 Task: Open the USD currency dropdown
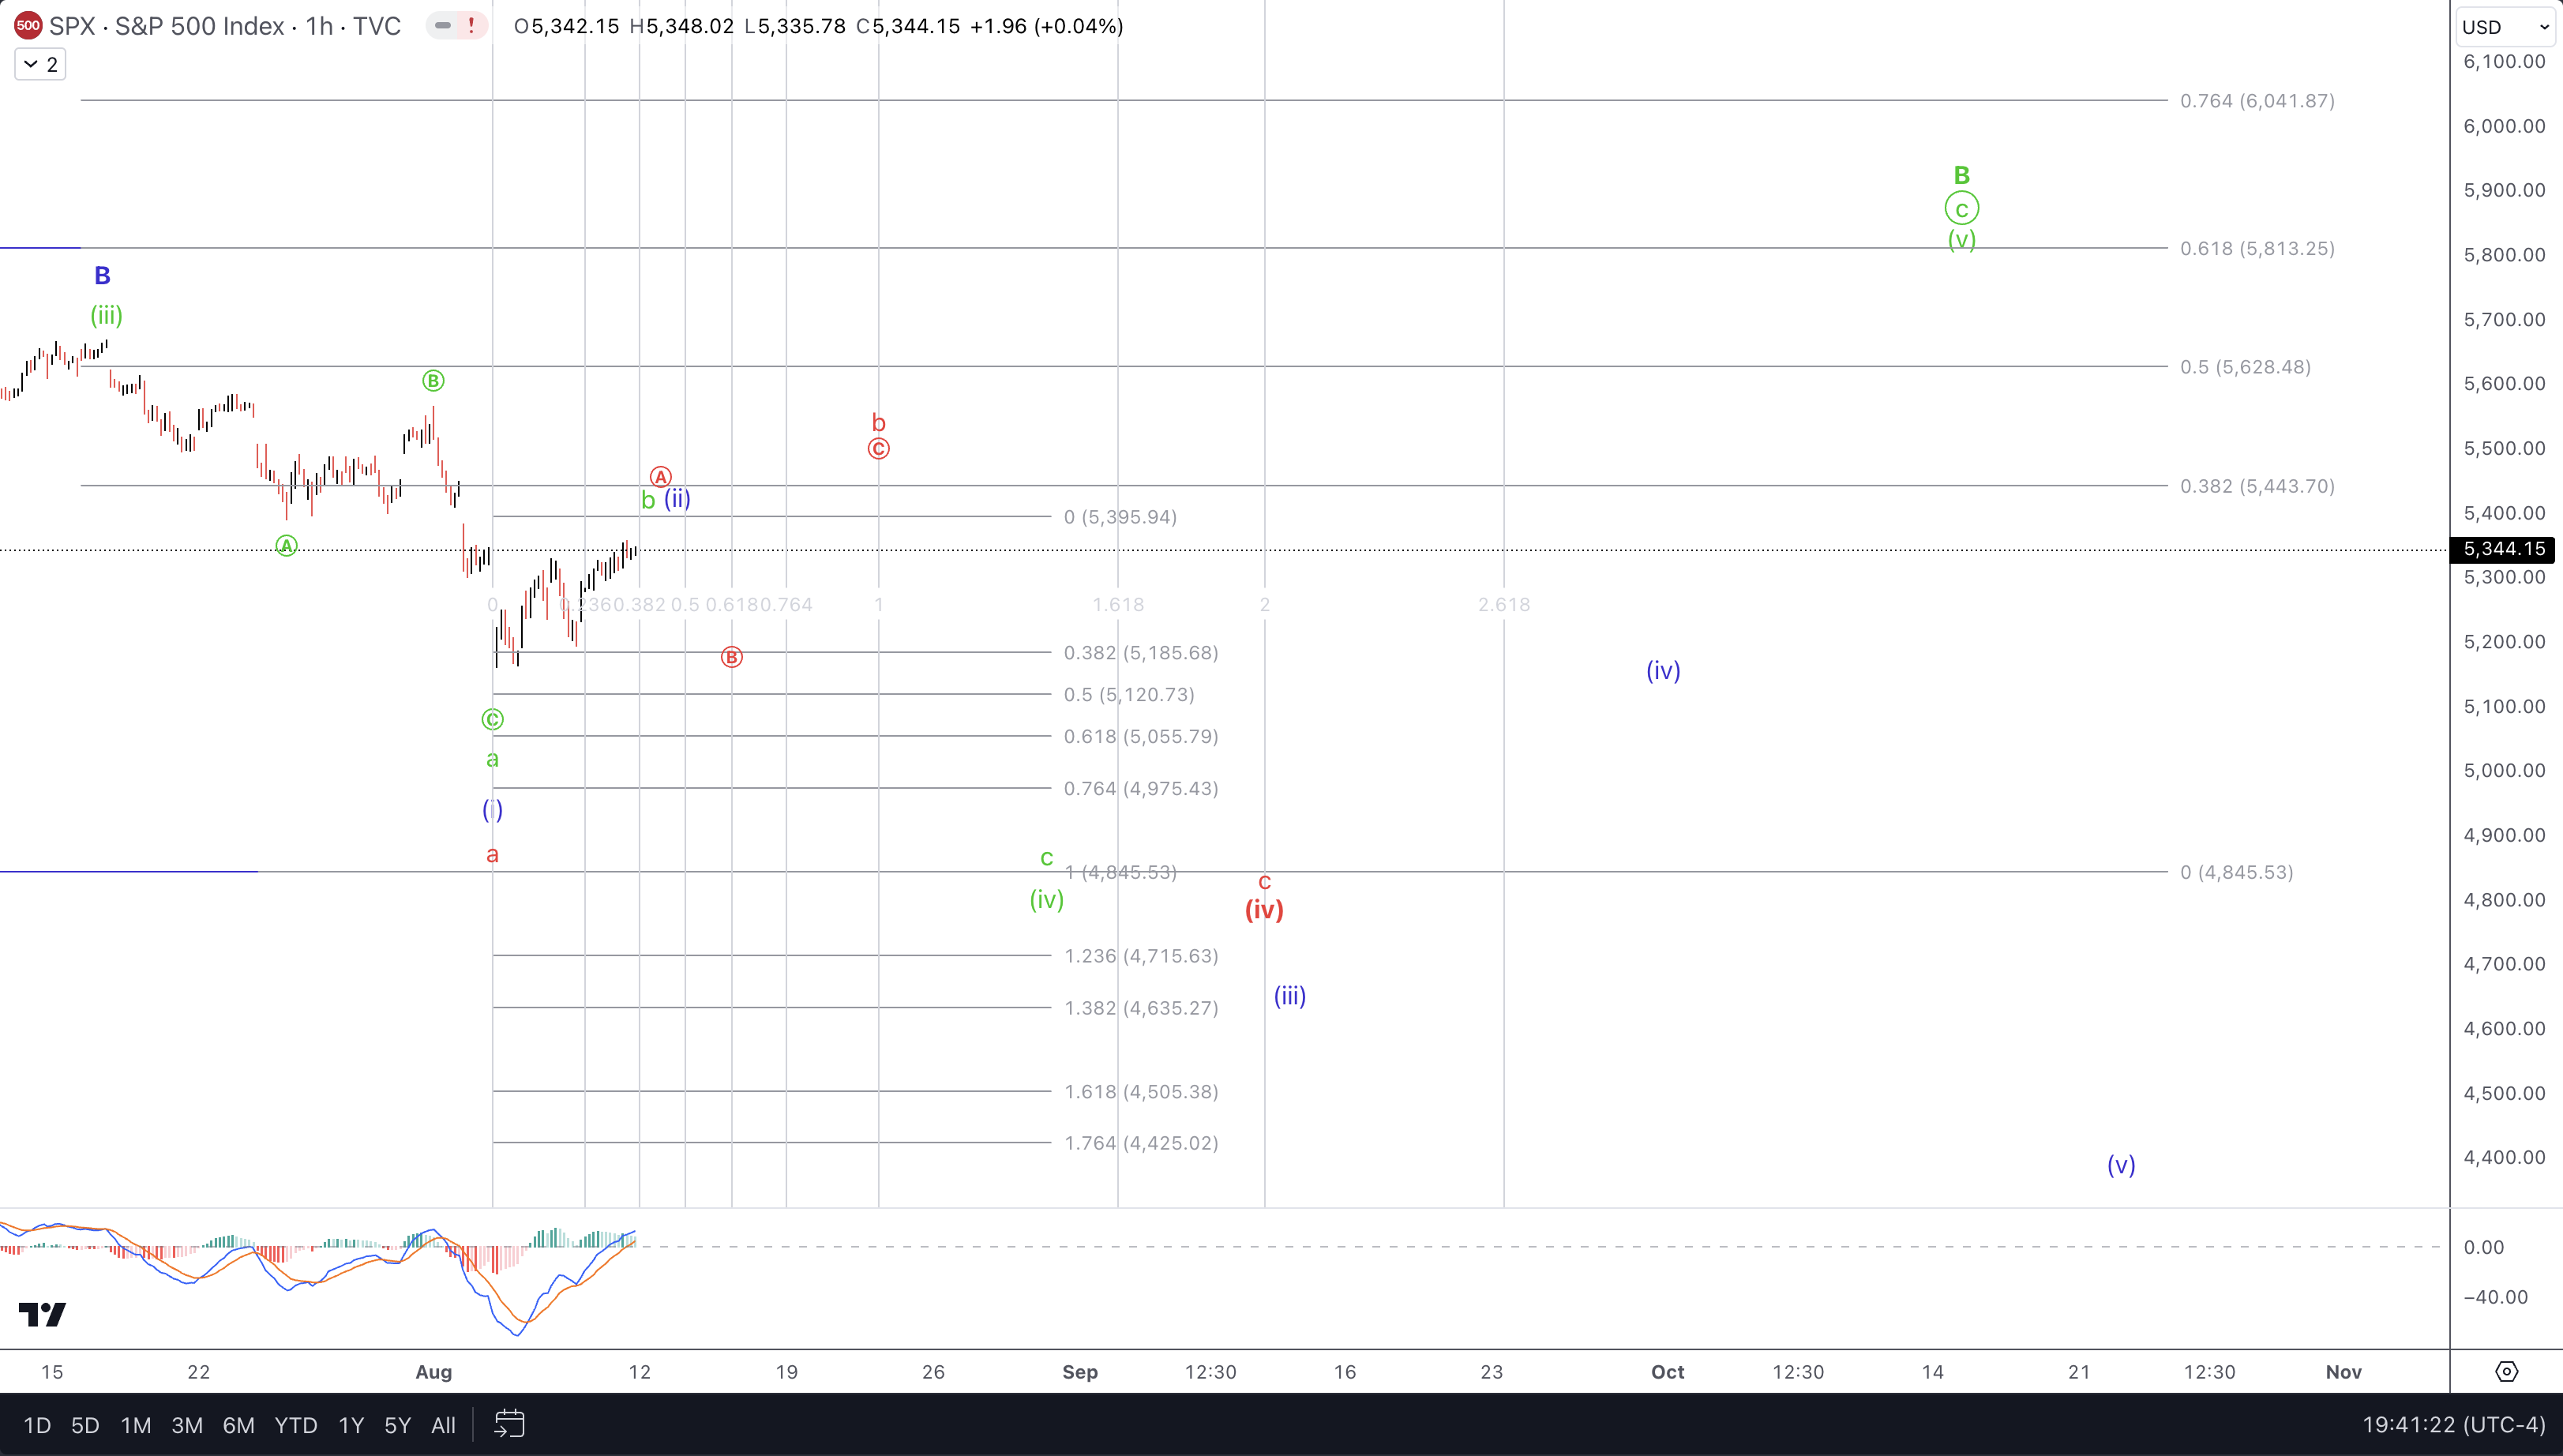2505,27
